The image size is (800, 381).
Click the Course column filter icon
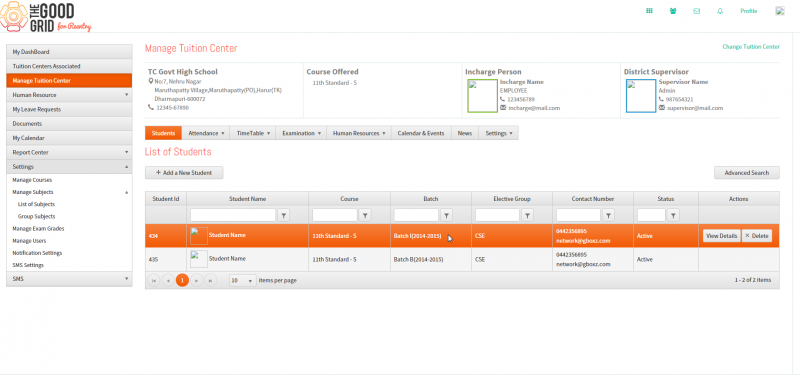[x=365, y=215]
